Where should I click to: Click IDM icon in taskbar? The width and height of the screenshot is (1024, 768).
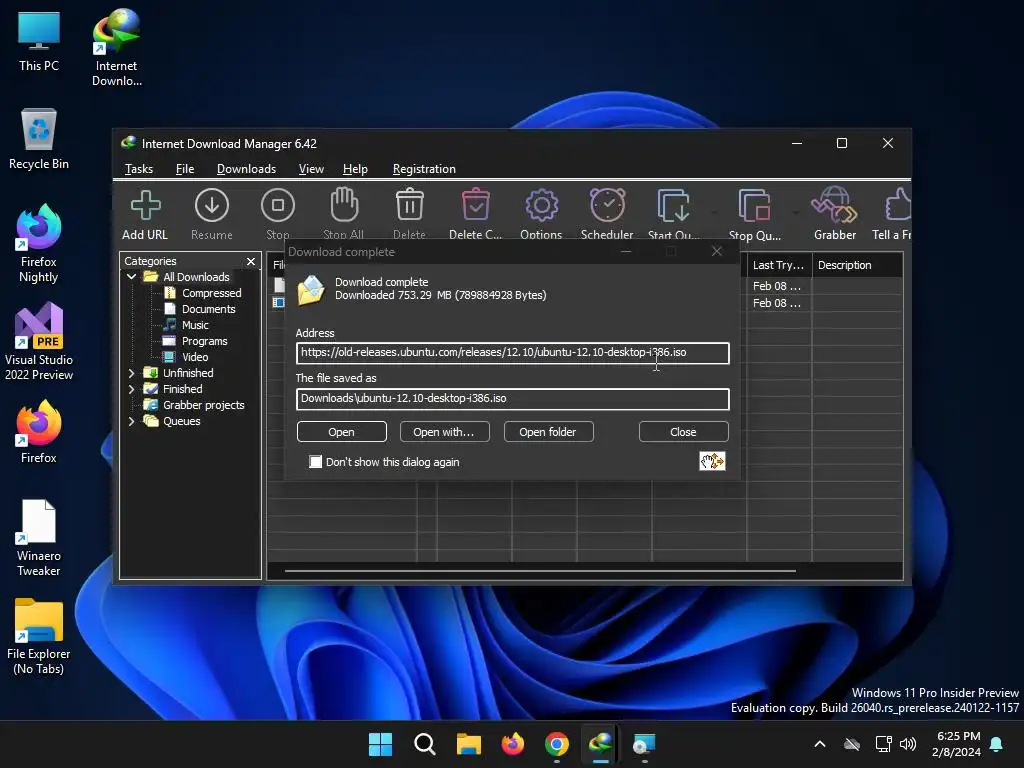click(x=600, y=744)
